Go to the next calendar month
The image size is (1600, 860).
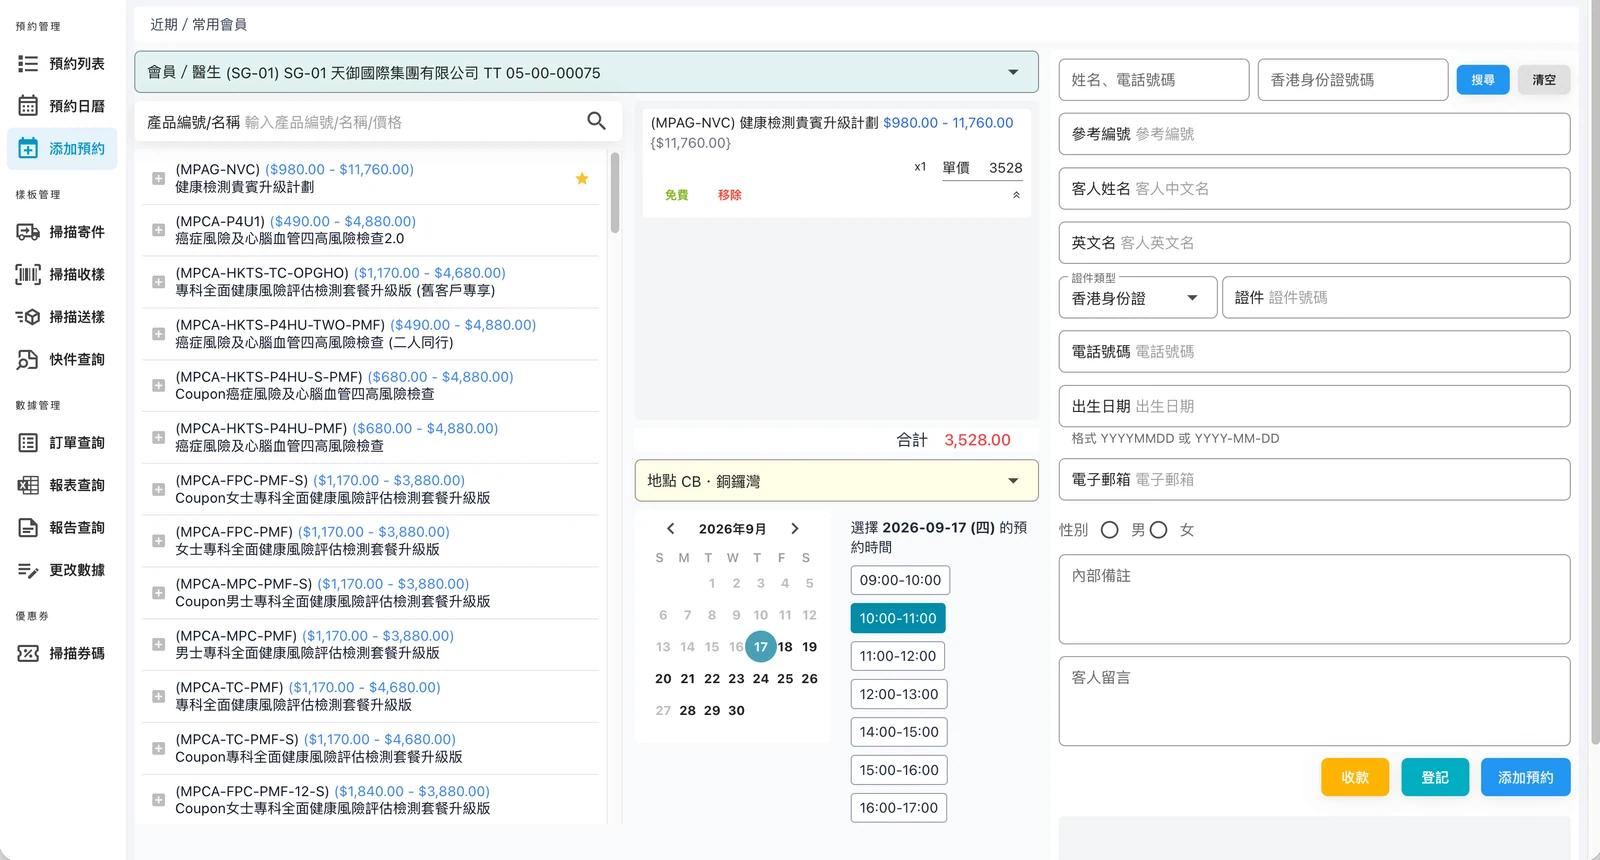point(795,529)
